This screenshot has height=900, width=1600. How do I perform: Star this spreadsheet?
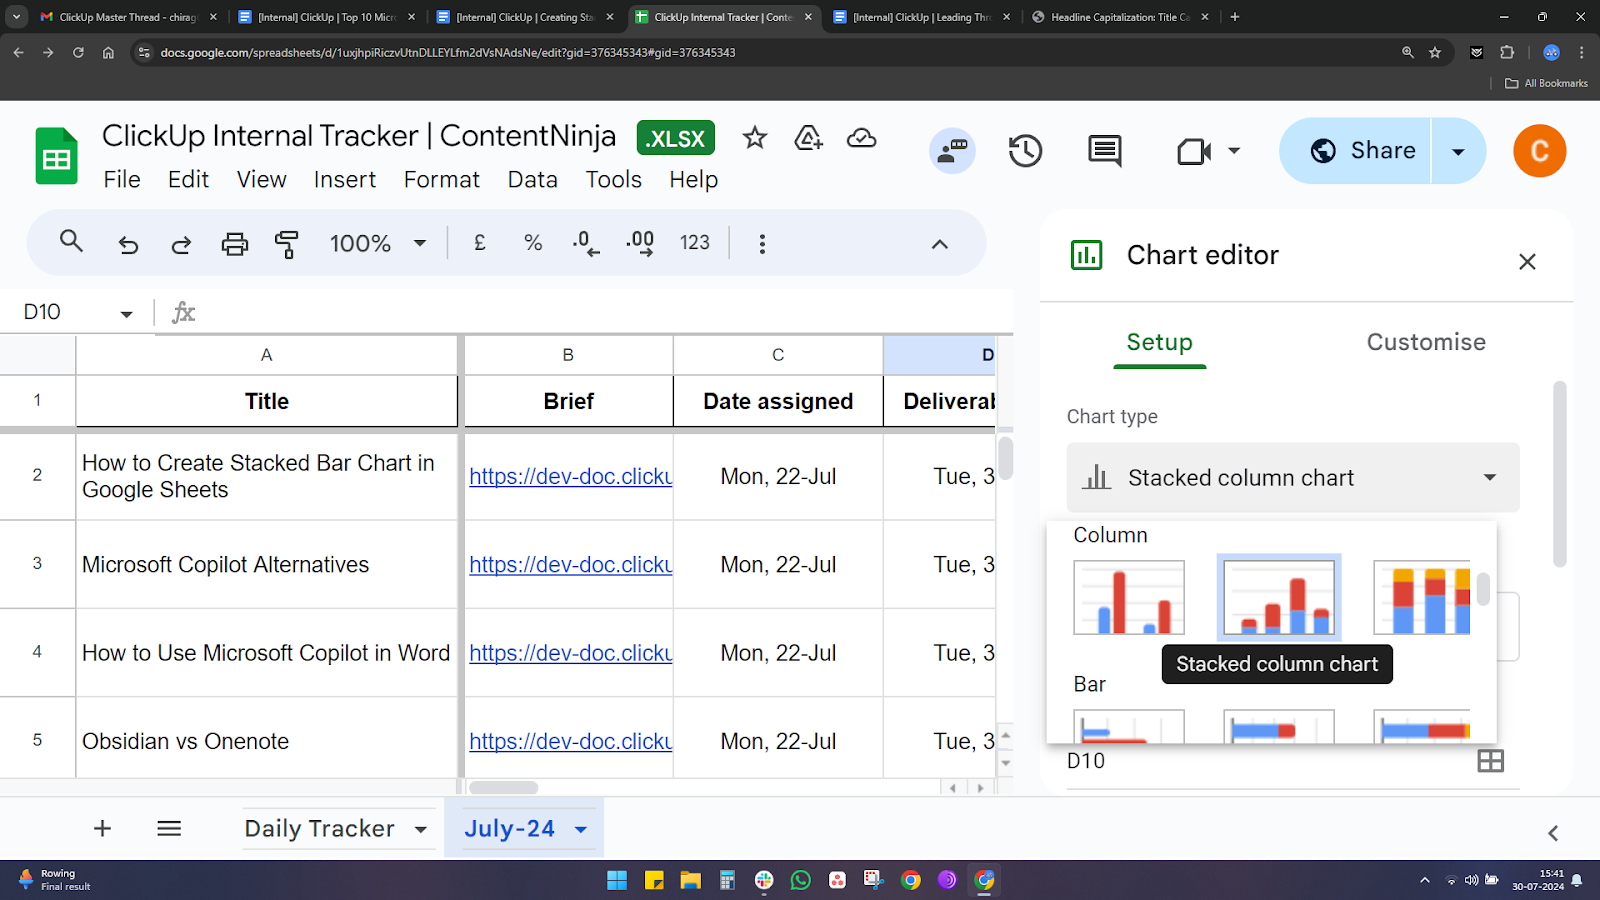point(755,138)
